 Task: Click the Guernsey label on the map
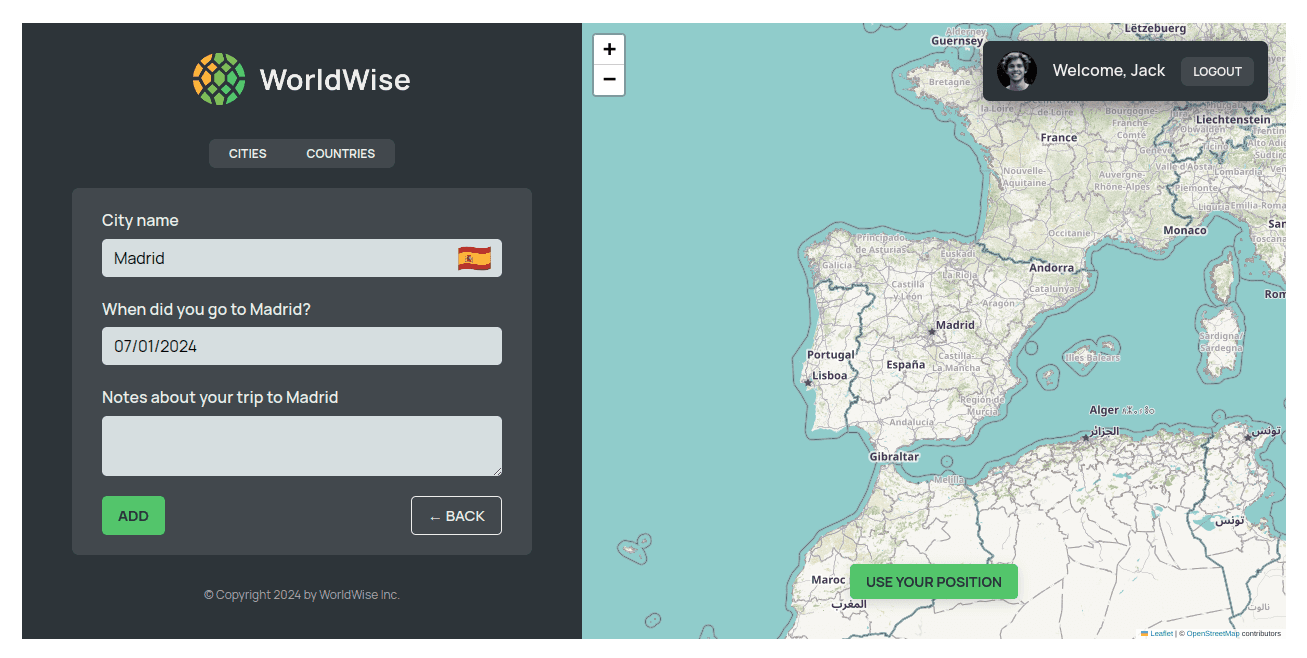click(x=956, y=41)
